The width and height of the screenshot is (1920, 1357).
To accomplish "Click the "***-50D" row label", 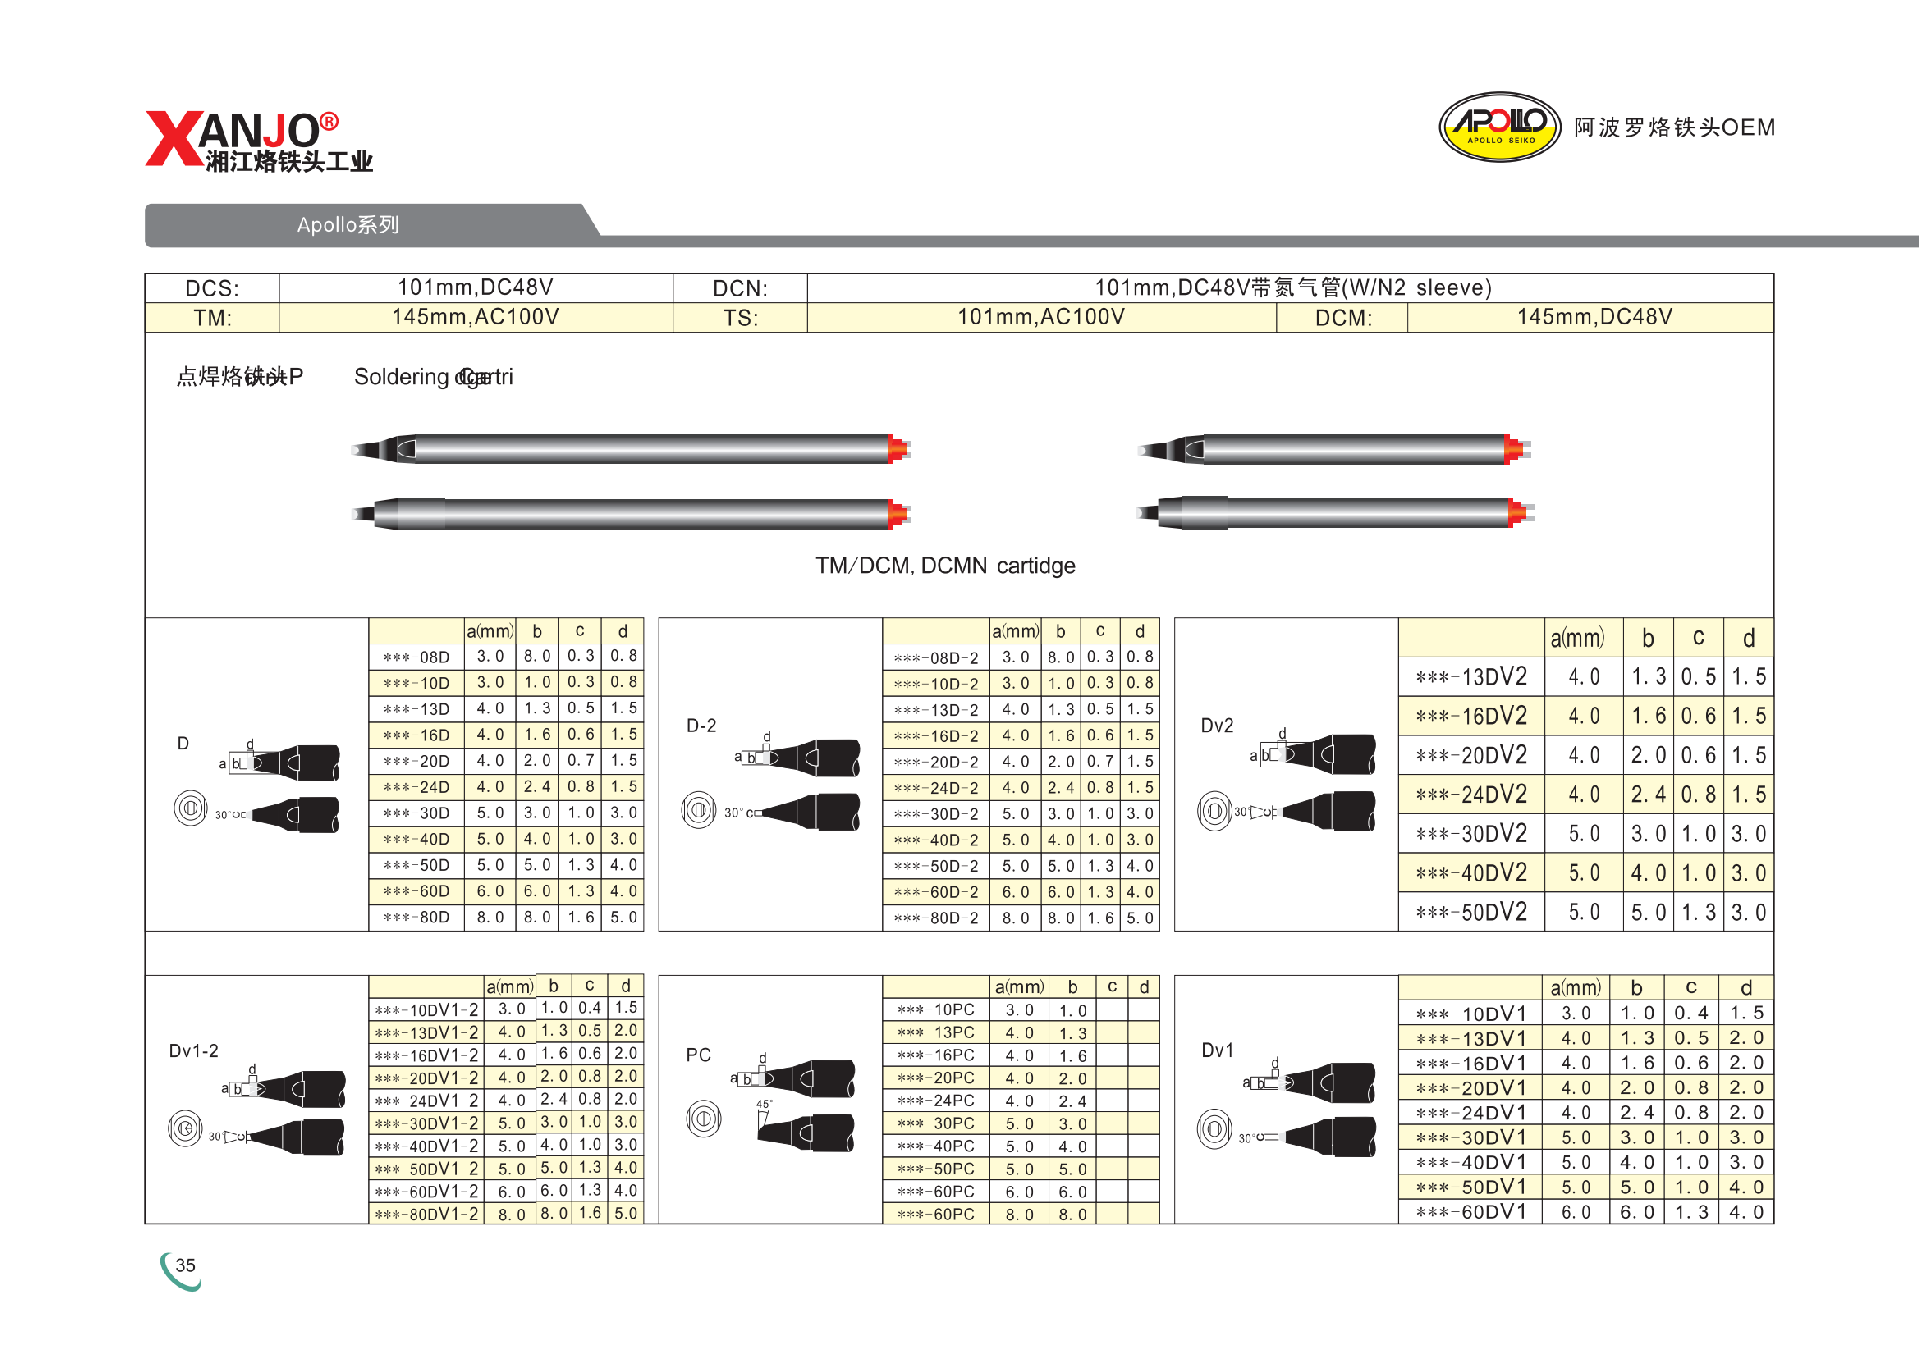I will pos(417,865).
